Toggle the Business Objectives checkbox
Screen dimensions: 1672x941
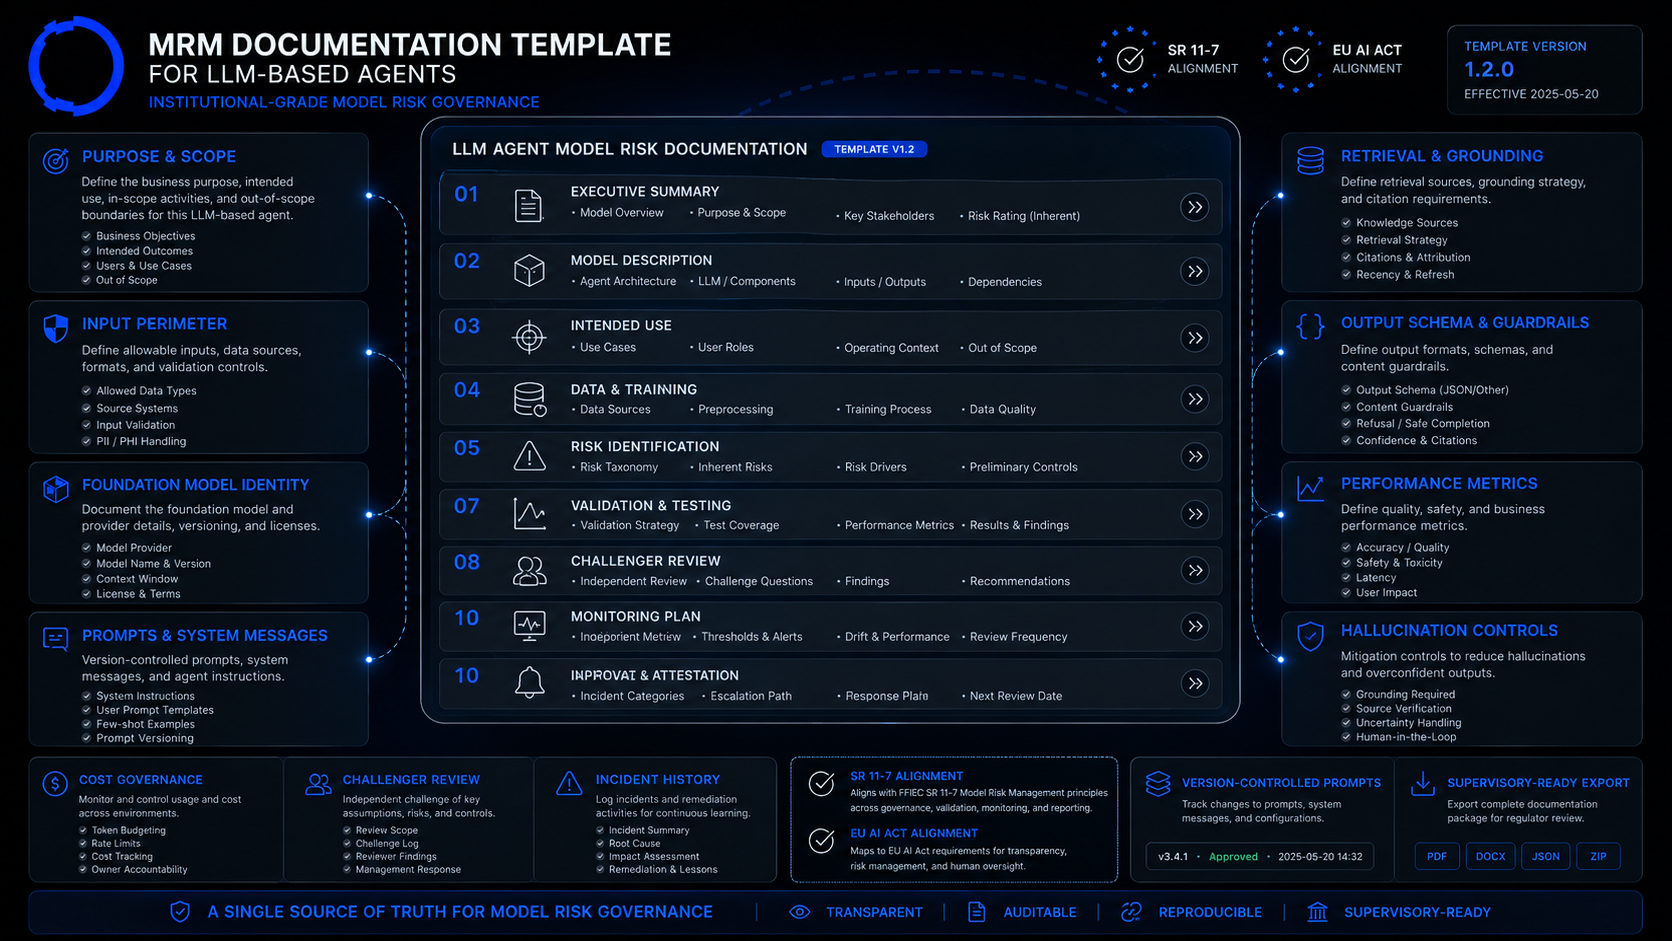pos(87,236)
